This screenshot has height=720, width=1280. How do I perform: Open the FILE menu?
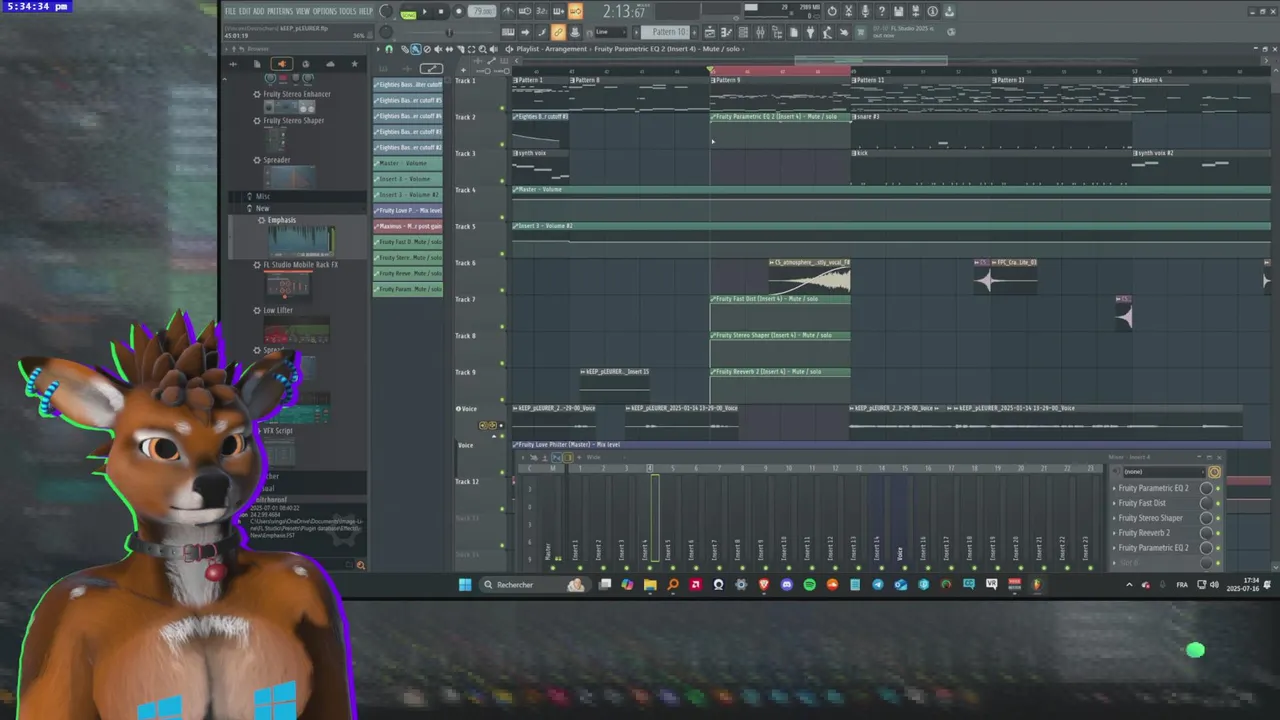pyautogui.click(x=230, y=11)
